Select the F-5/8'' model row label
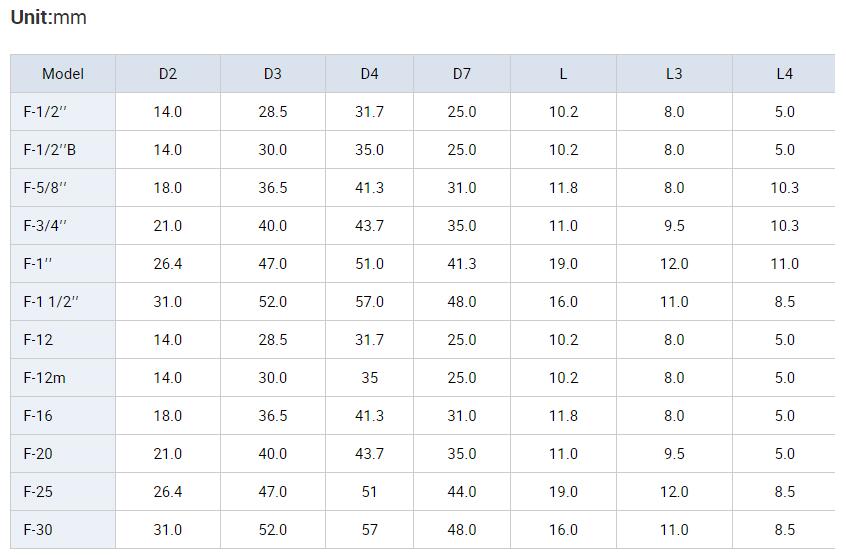This screenshot has height=557, width=846. (63, 188)
